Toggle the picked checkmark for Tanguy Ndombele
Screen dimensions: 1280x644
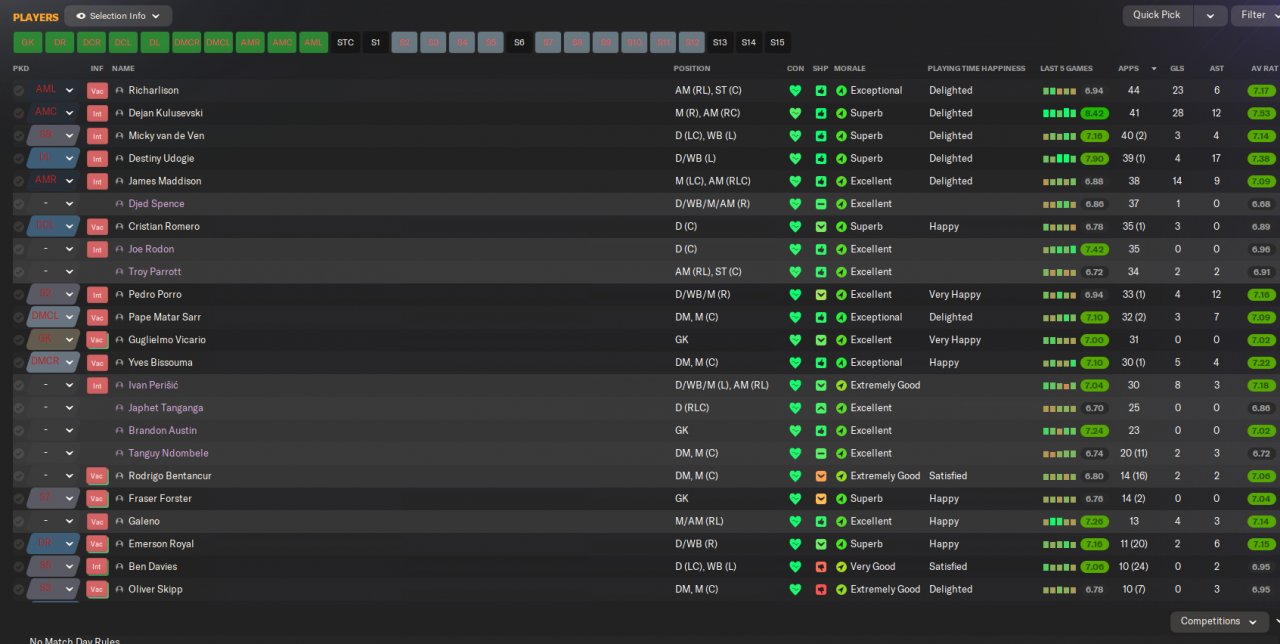pyautogui.click(x=19, y=453)
